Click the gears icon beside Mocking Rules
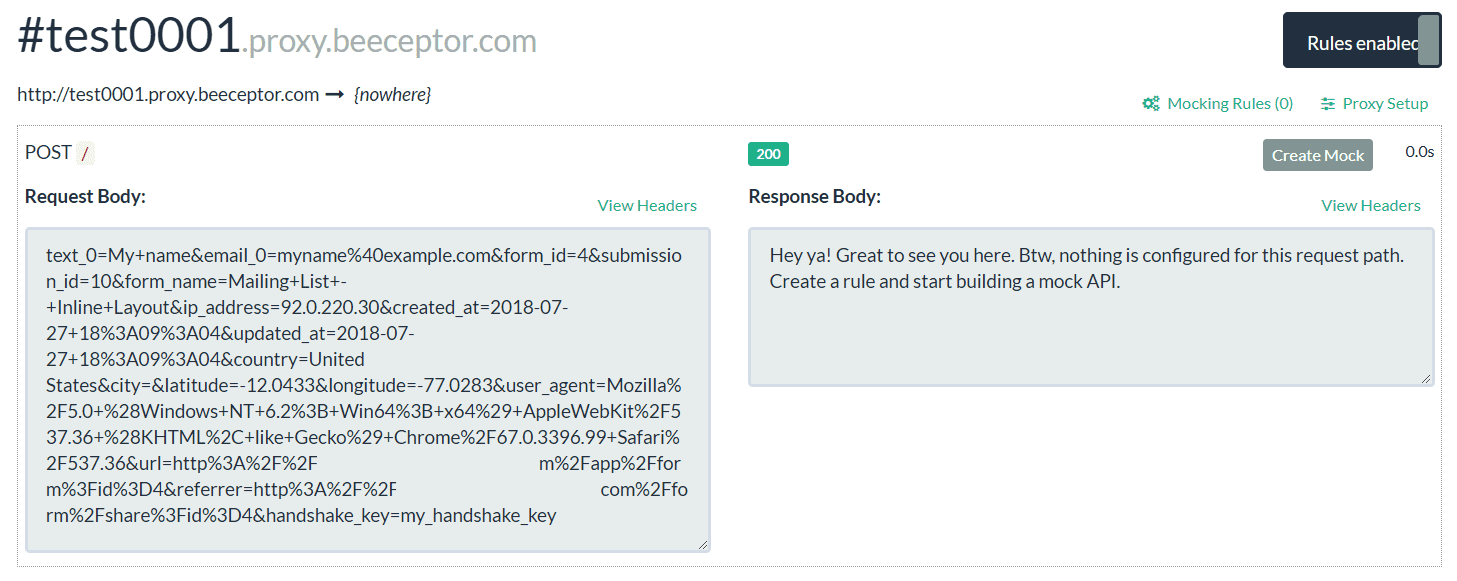Screen dimensions: 1457x581 1151,104
